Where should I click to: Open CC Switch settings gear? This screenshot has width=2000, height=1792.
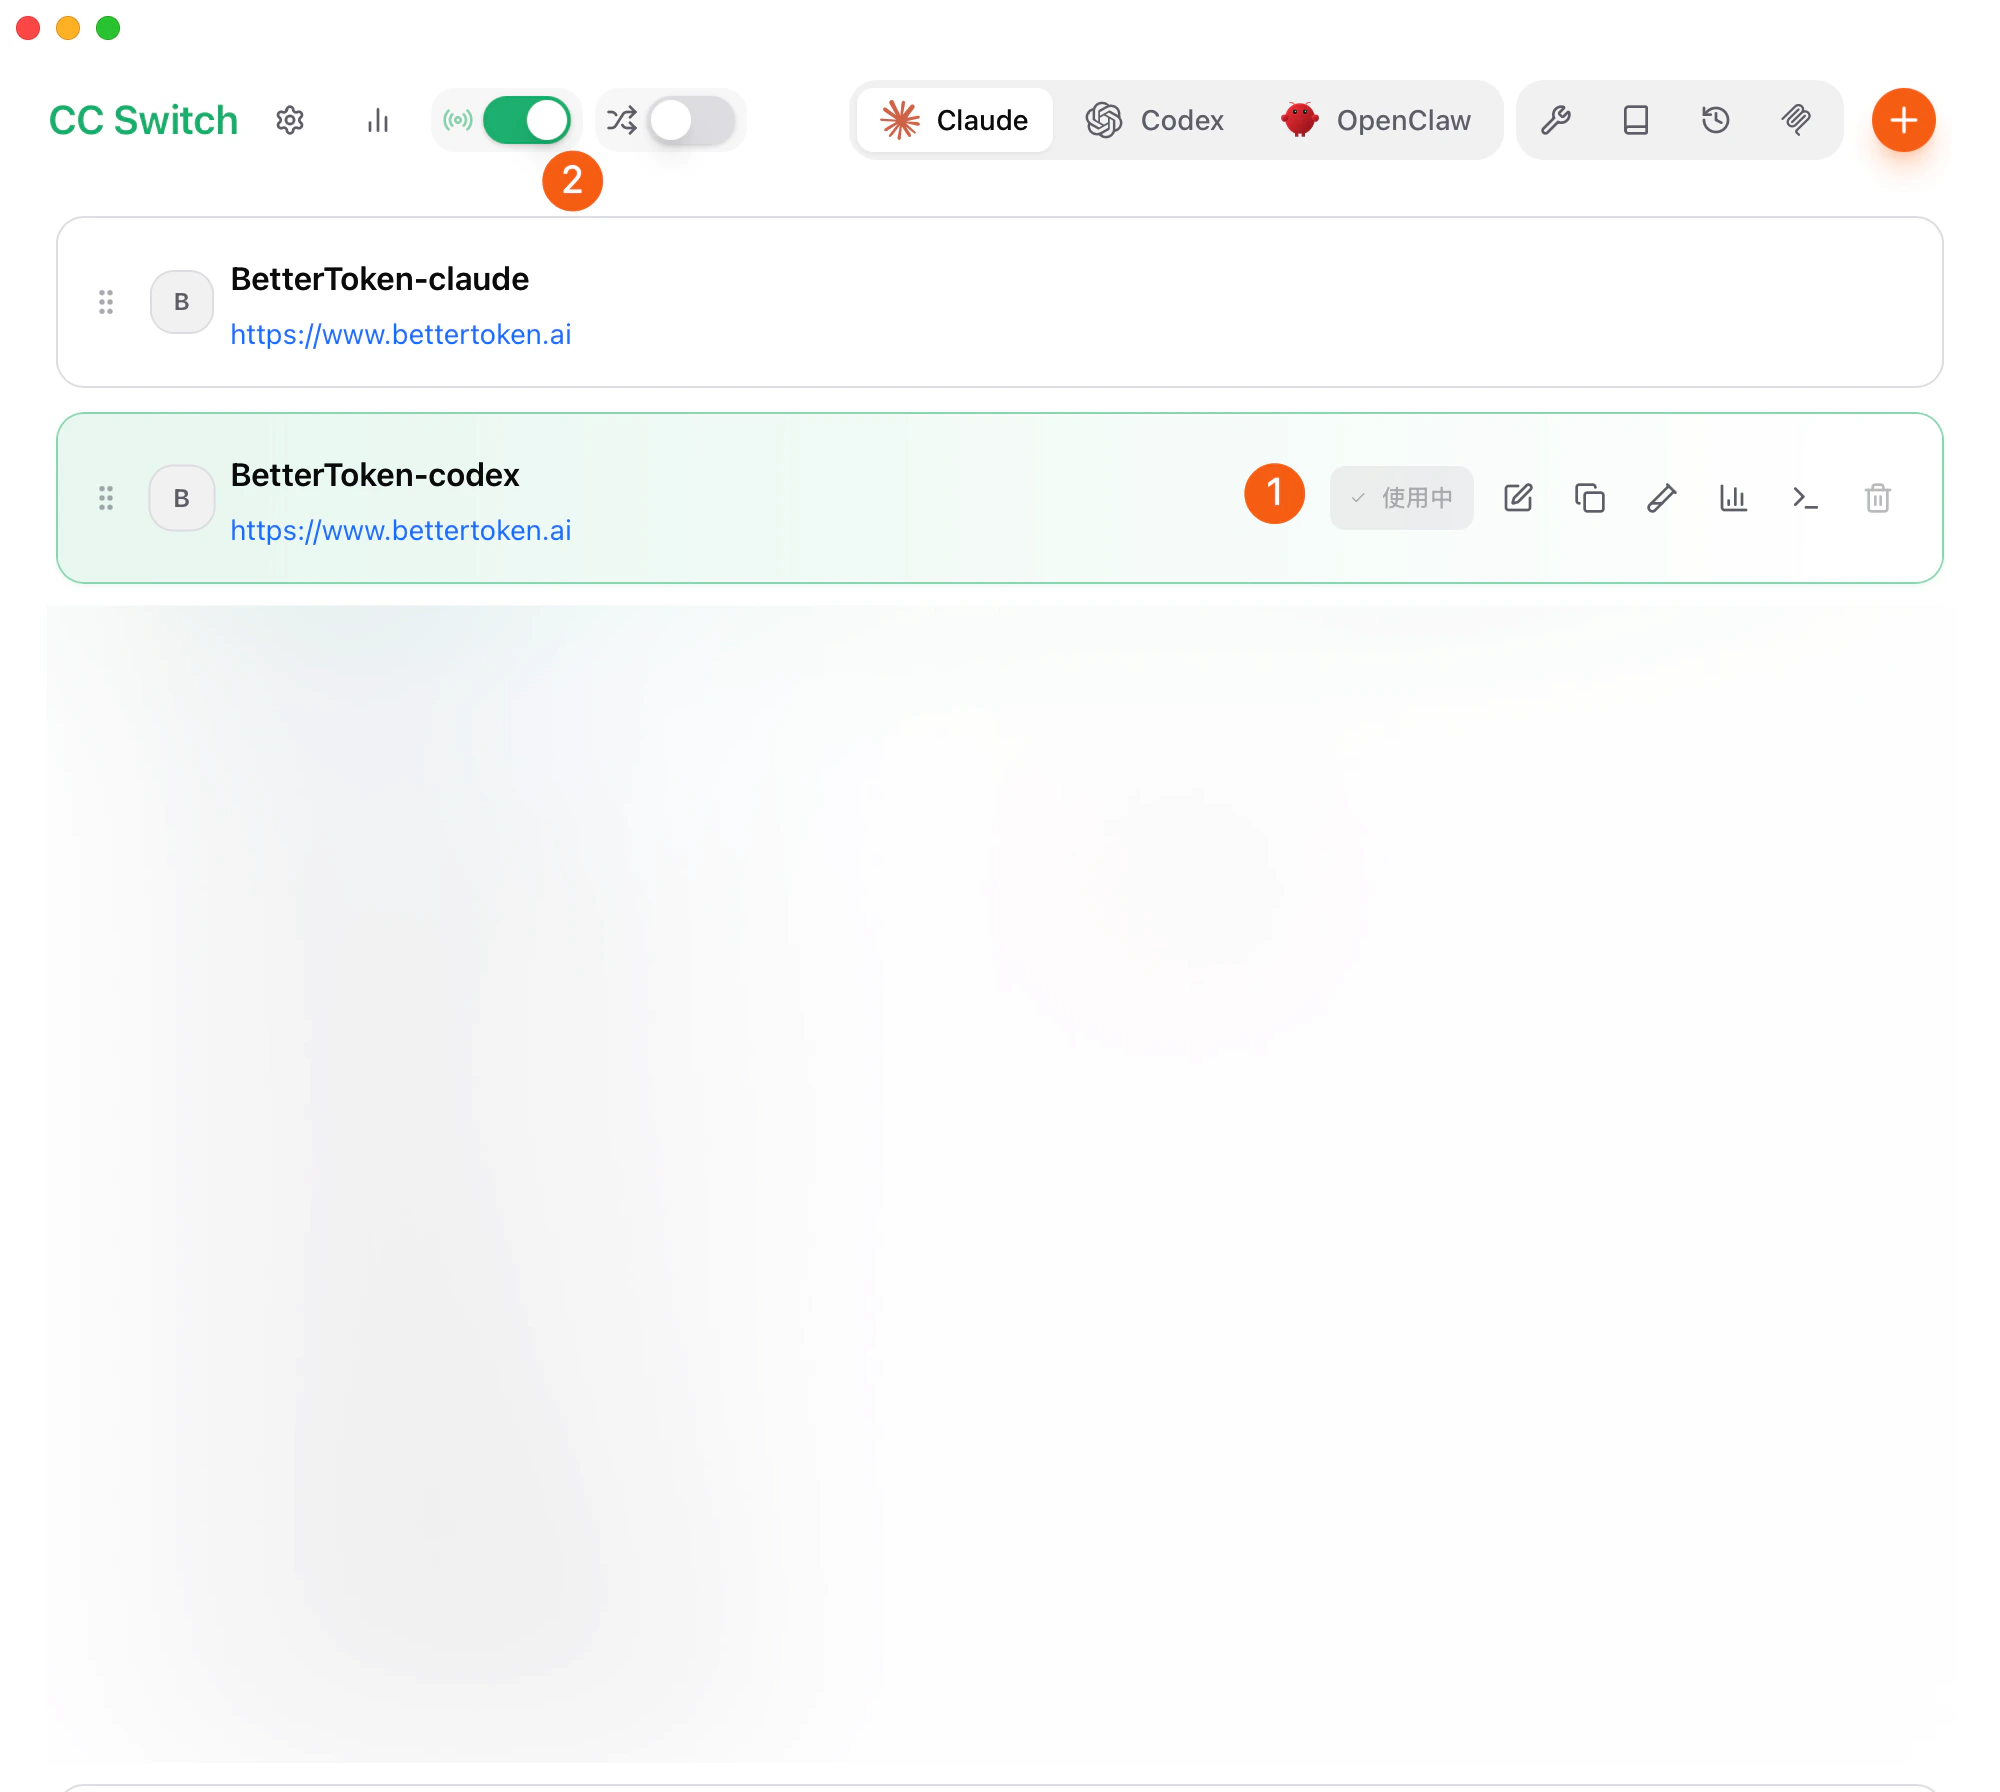[290, 120]
